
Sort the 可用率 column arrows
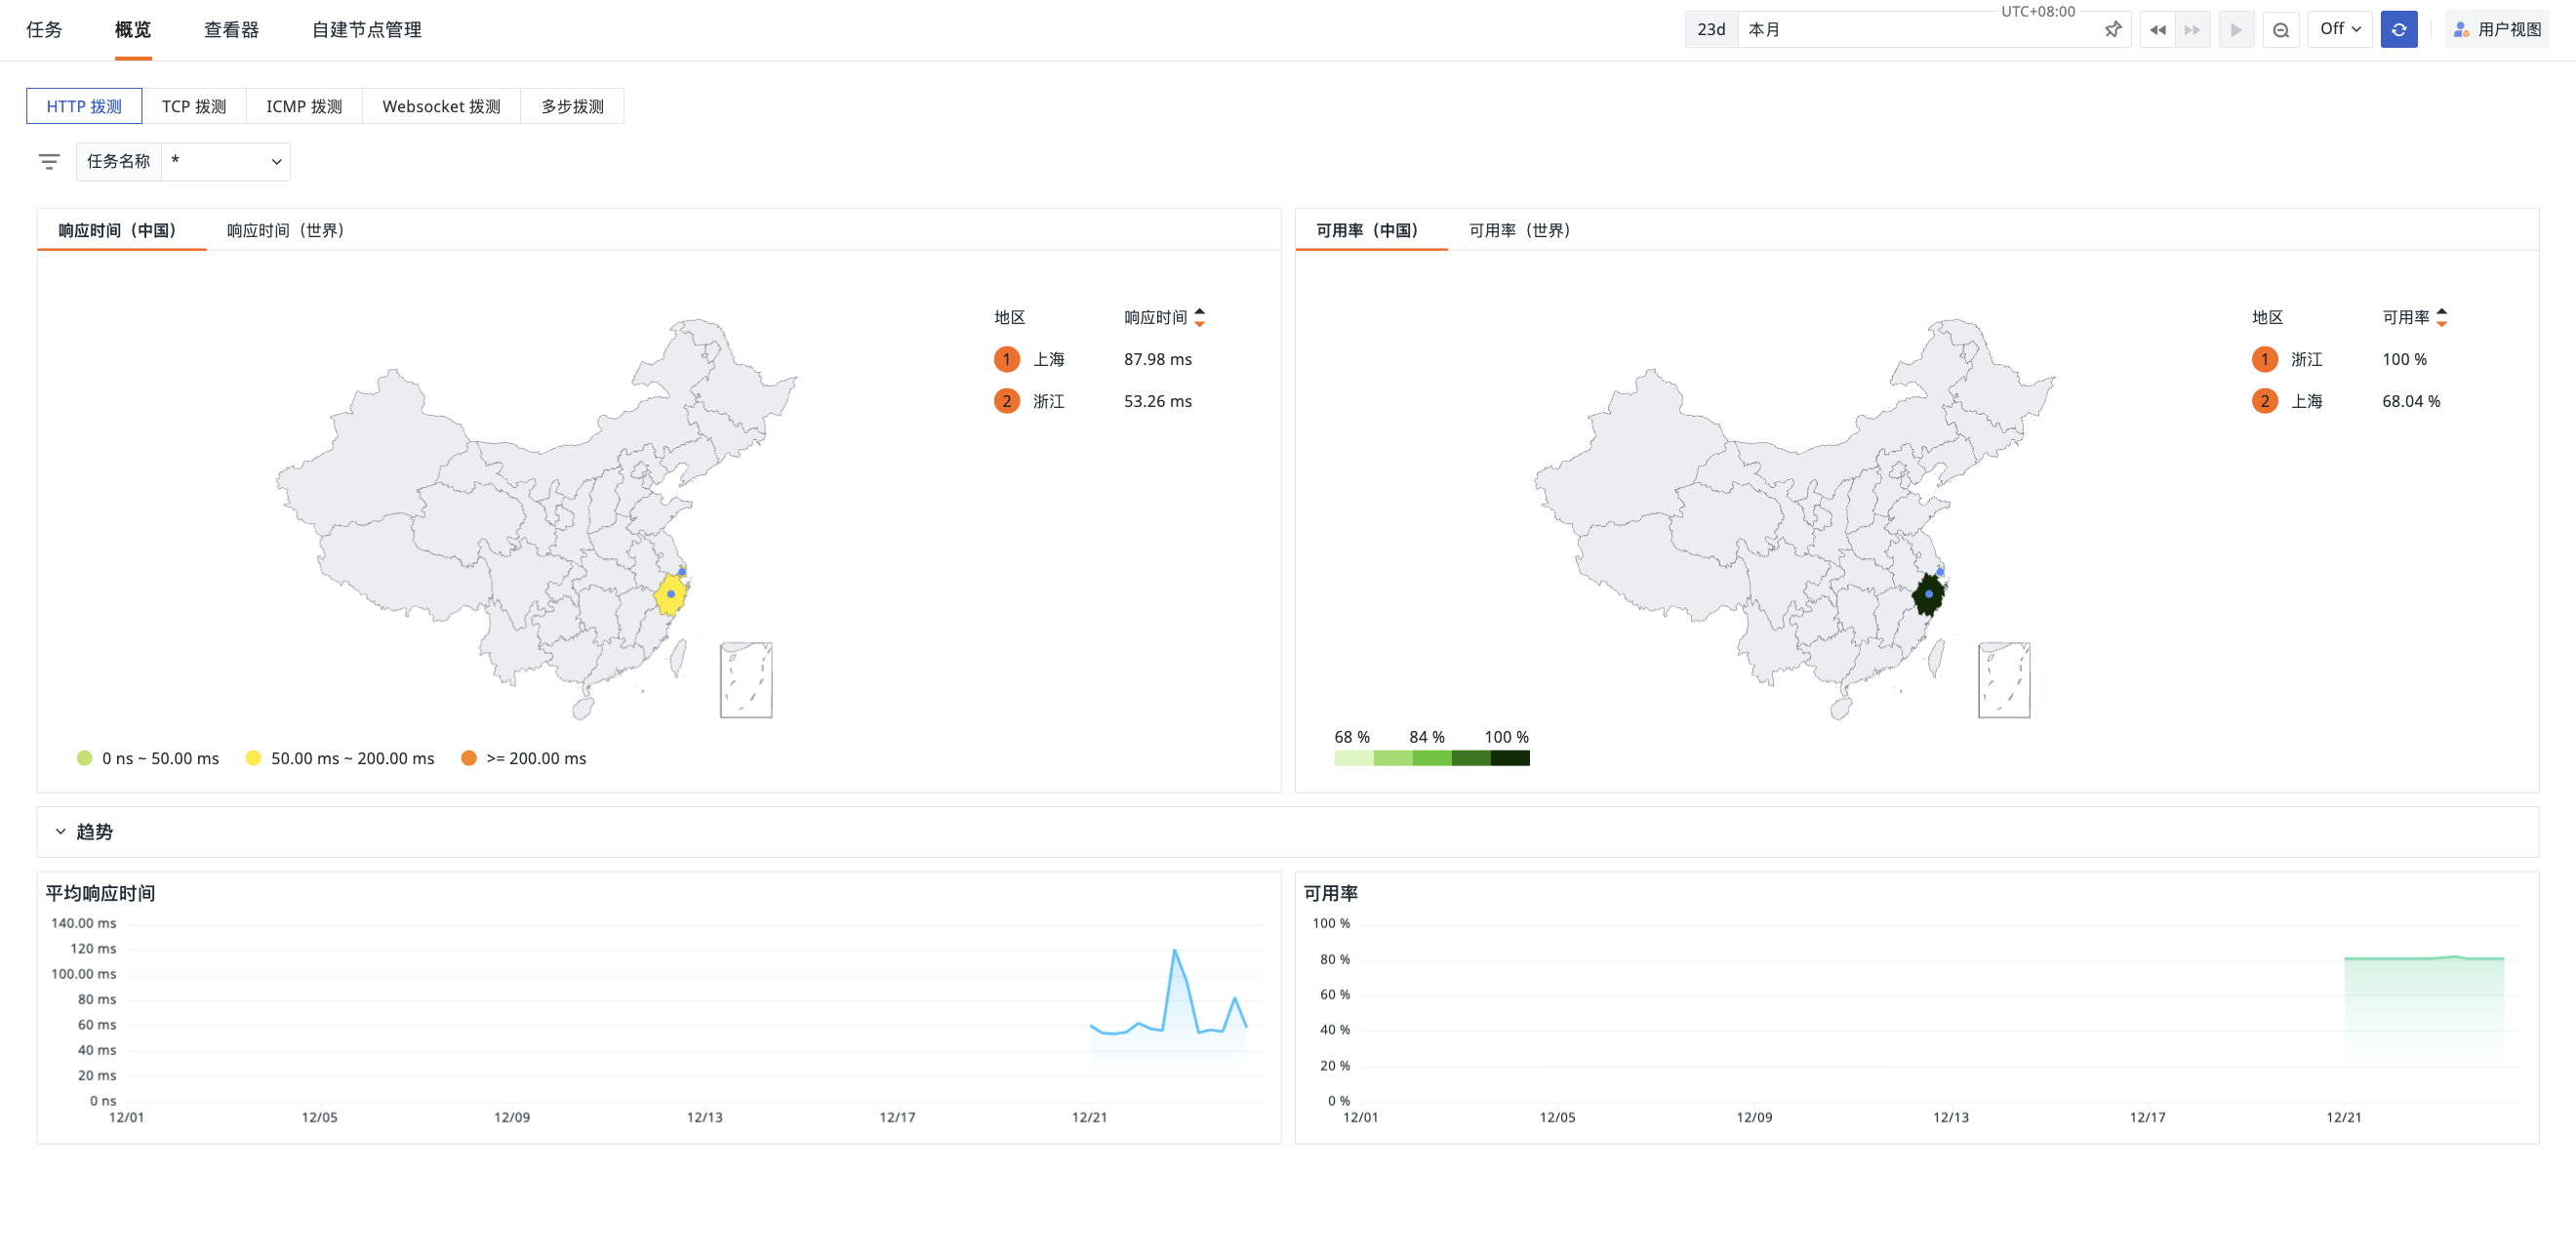point(2442,318)
